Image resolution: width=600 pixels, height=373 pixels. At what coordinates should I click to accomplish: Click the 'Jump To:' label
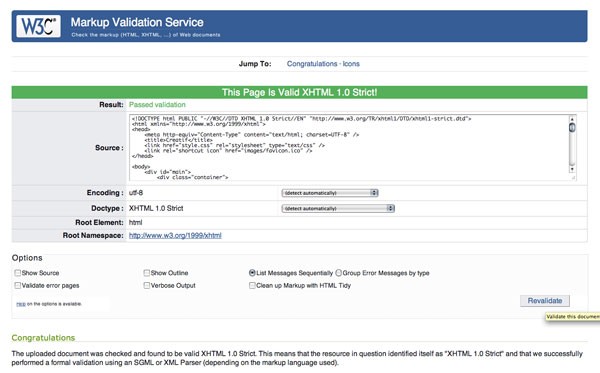point(255,64)
